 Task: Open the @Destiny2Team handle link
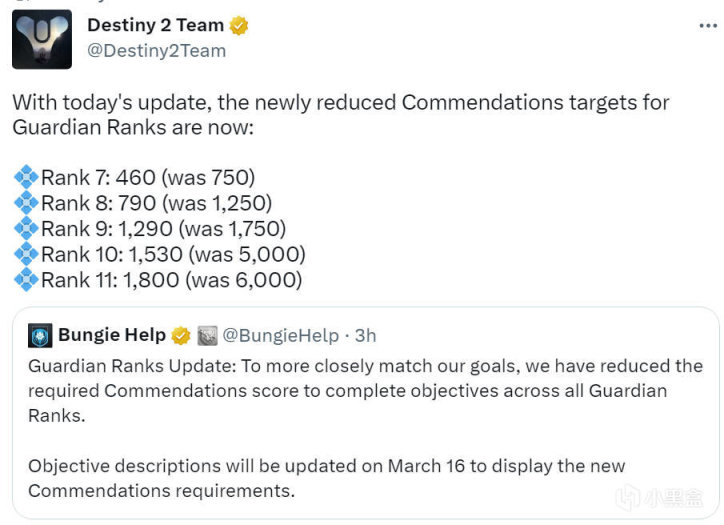(x=156, y=50)
